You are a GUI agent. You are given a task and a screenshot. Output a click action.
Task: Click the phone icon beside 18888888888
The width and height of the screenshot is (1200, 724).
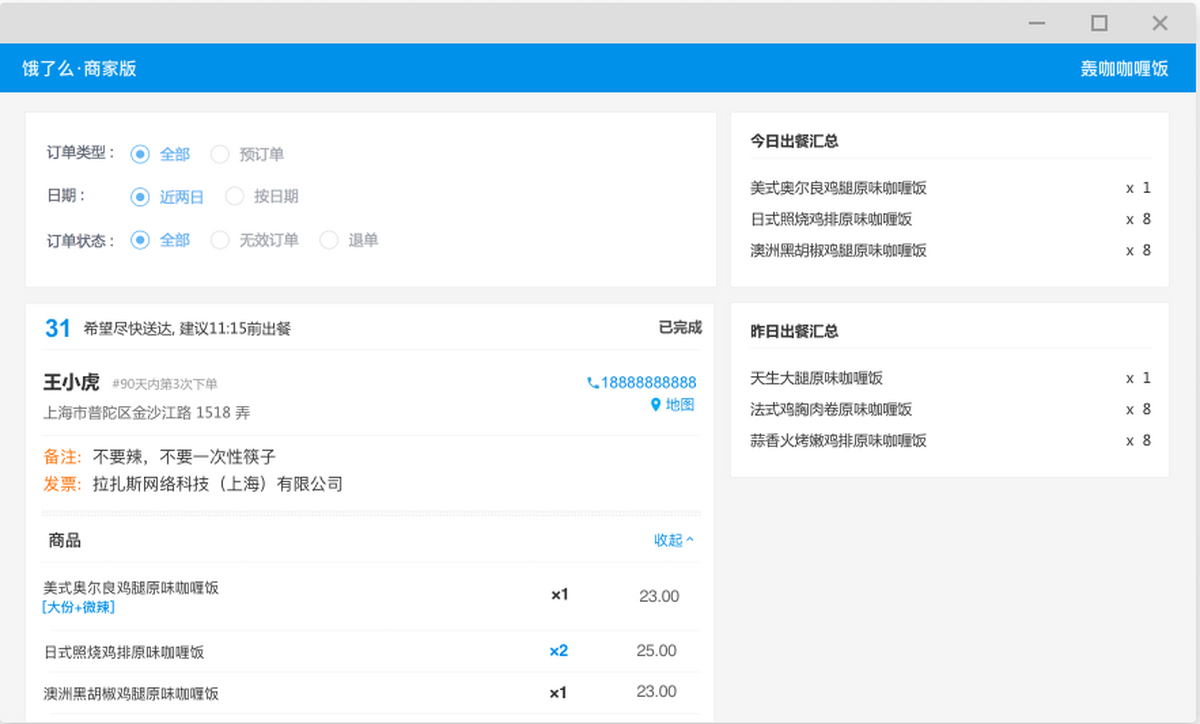(x=592, y=383)
